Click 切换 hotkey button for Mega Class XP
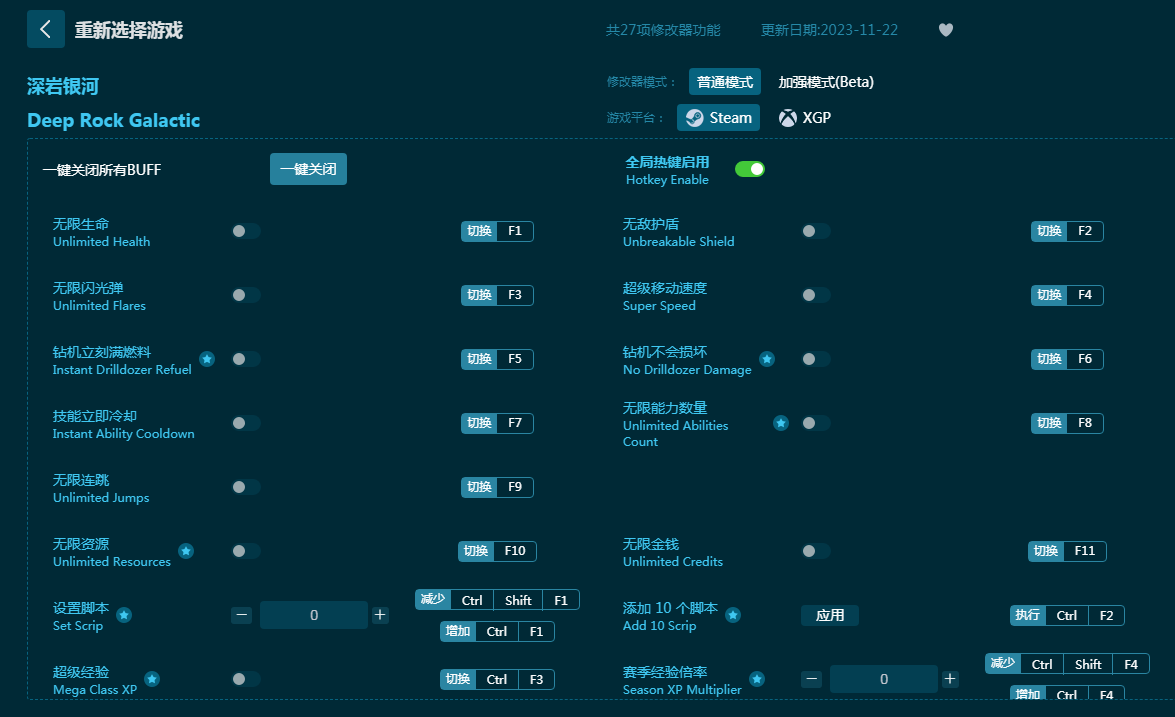 click(458, 679)
